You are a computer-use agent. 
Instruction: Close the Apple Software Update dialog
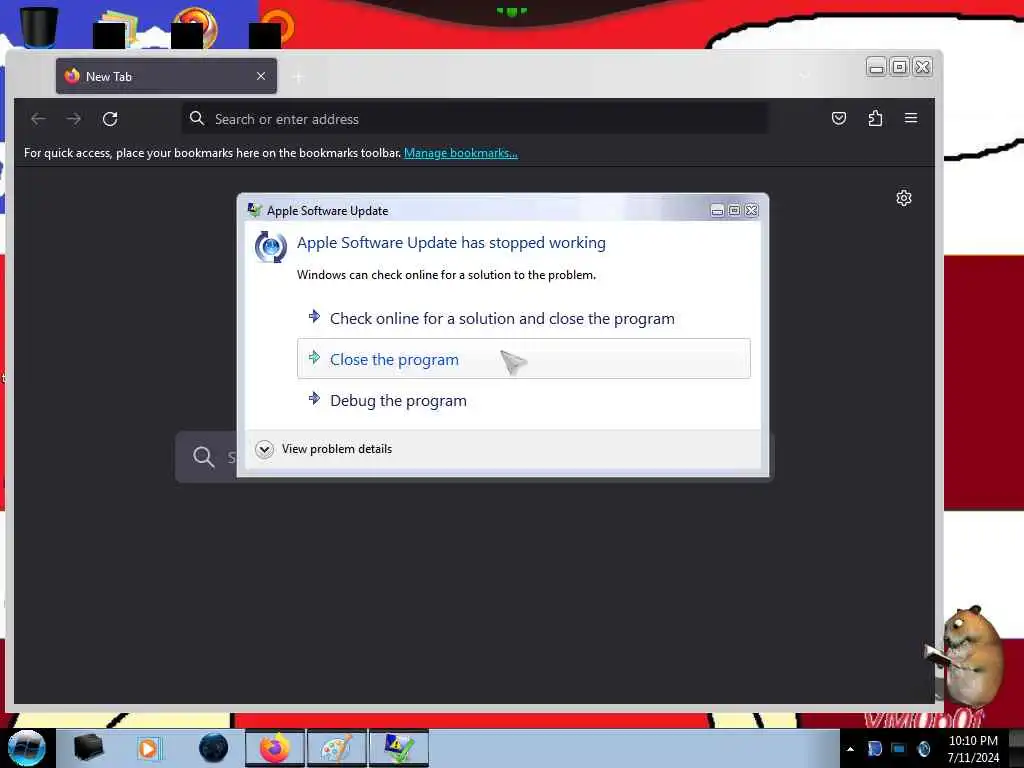(x=752, y=210)
